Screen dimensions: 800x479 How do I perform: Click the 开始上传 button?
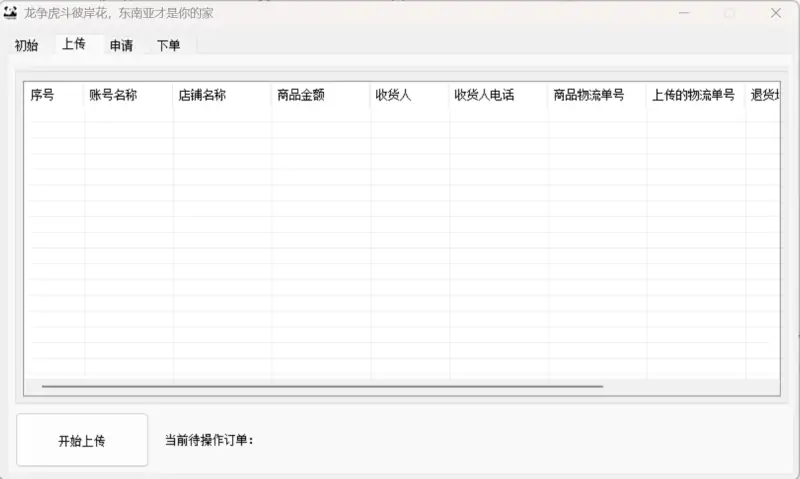pos(82,440)
